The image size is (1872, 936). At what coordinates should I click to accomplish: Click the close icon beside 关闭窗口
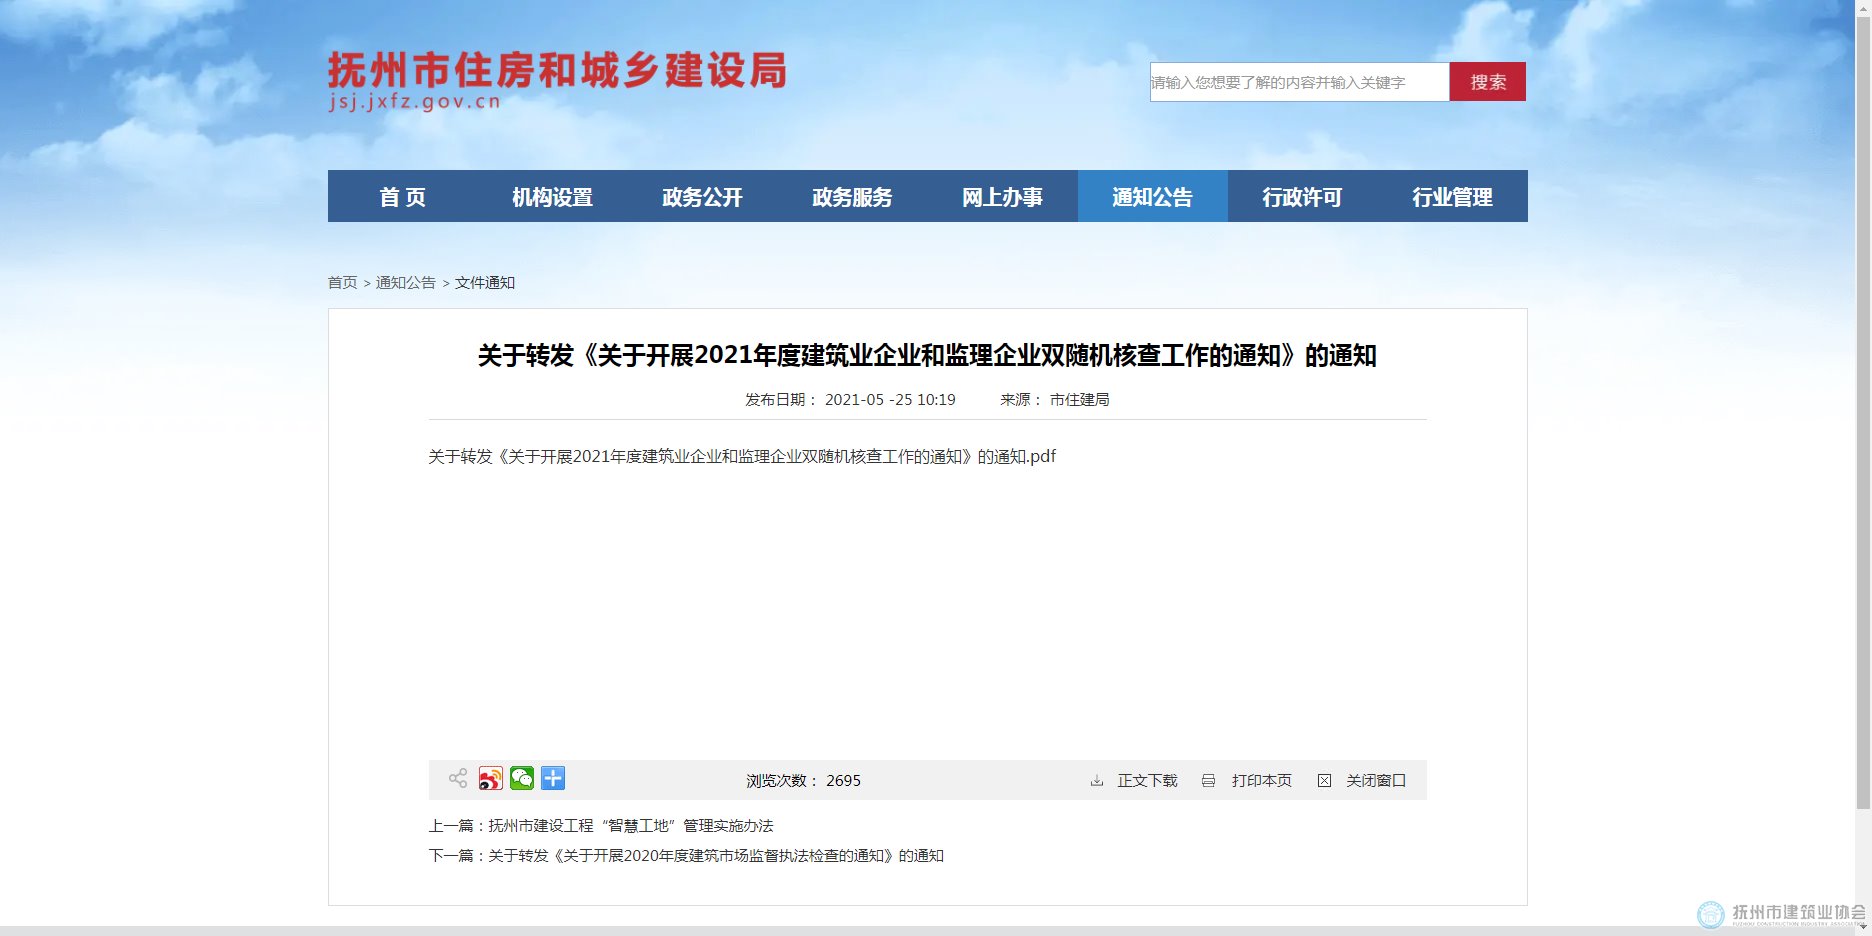(1324, 781)
